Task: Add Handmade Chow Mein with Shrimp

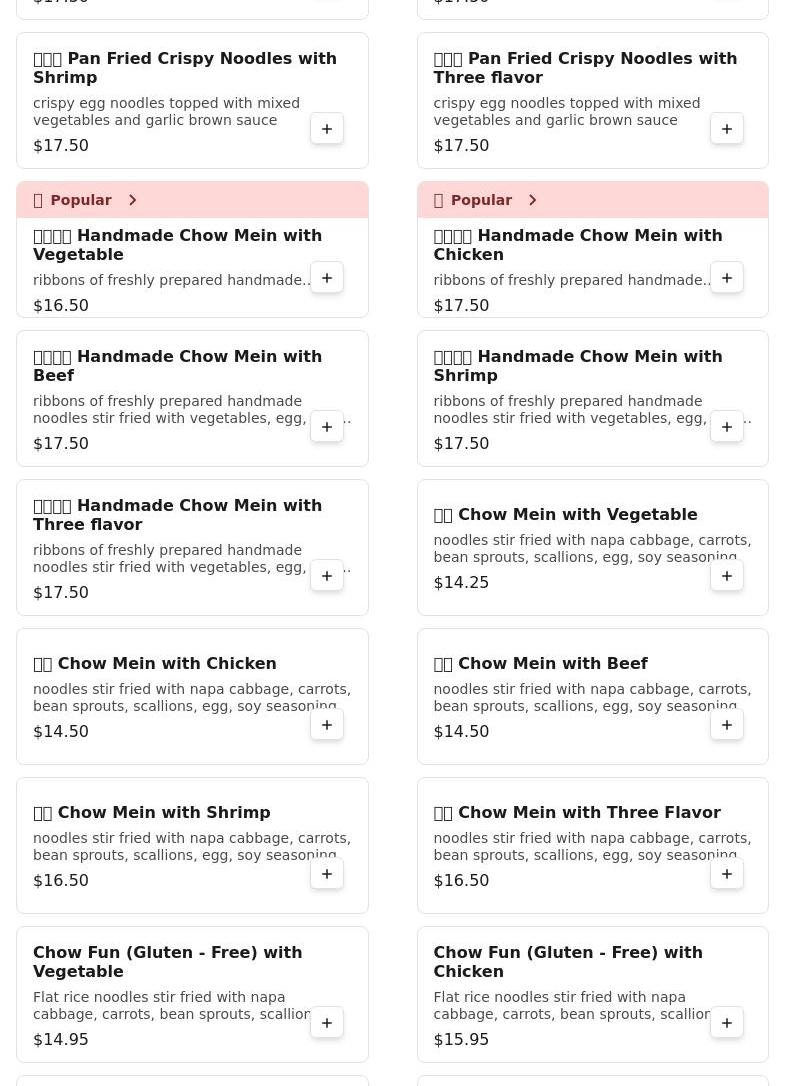Action: pos(727,427)
